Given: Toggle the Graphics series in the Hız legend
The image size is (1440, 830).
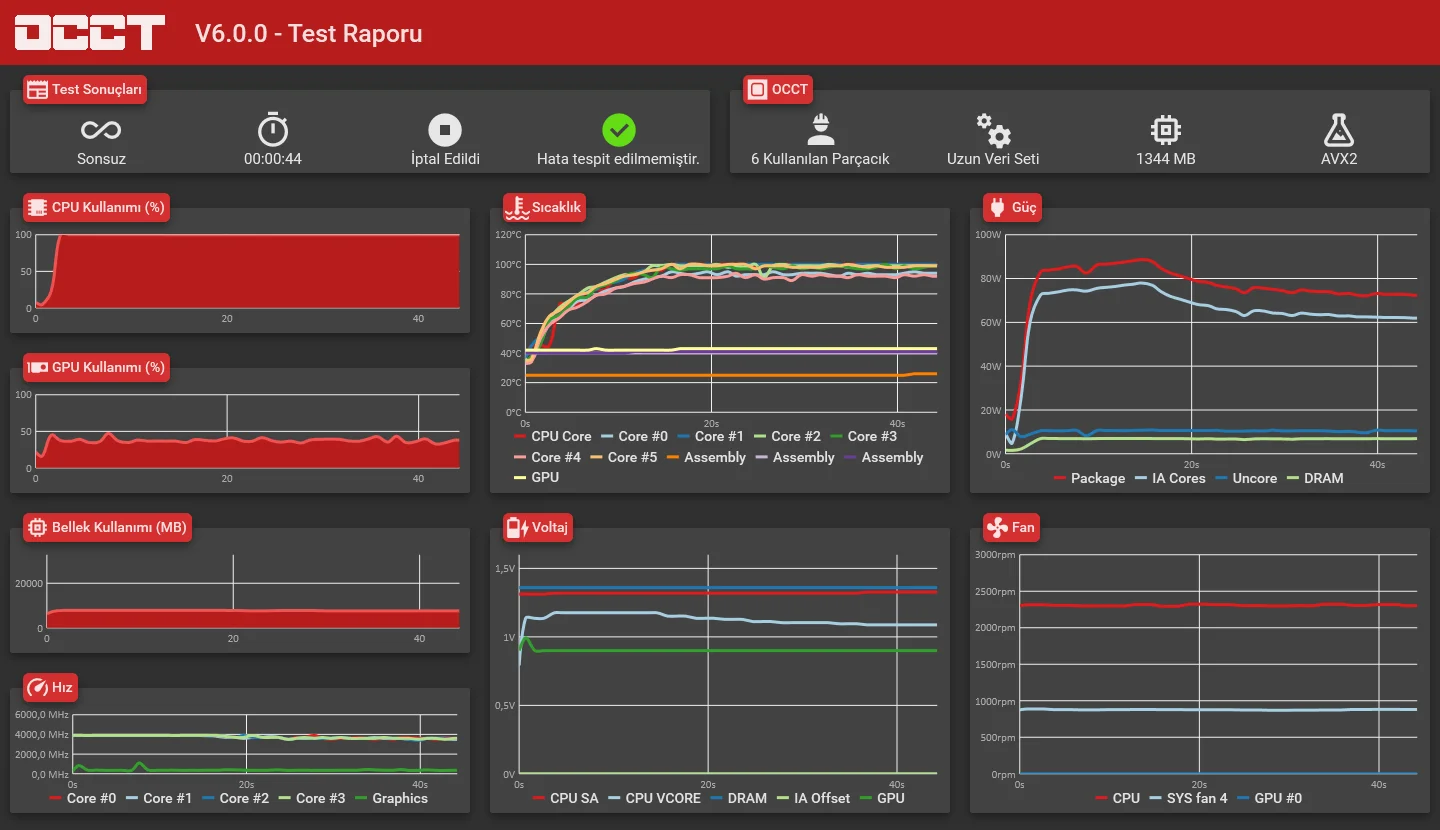Looking at the screenshot, I should 391,798.
